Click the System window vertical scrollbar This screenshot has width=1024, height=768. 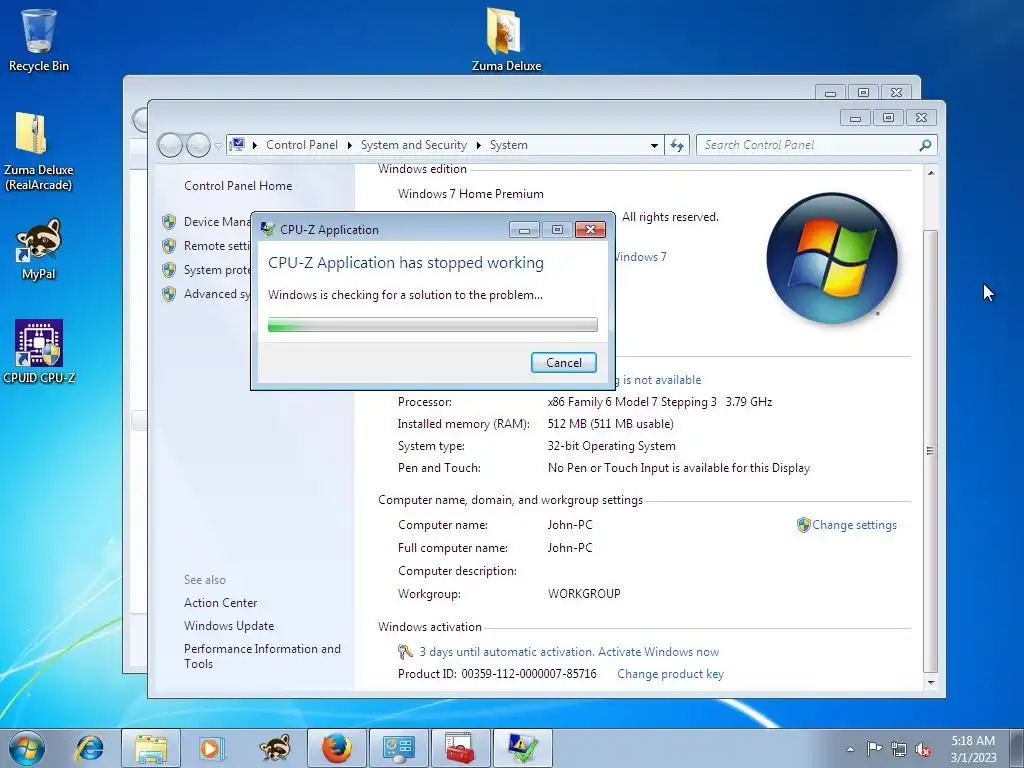coord(931,451)
